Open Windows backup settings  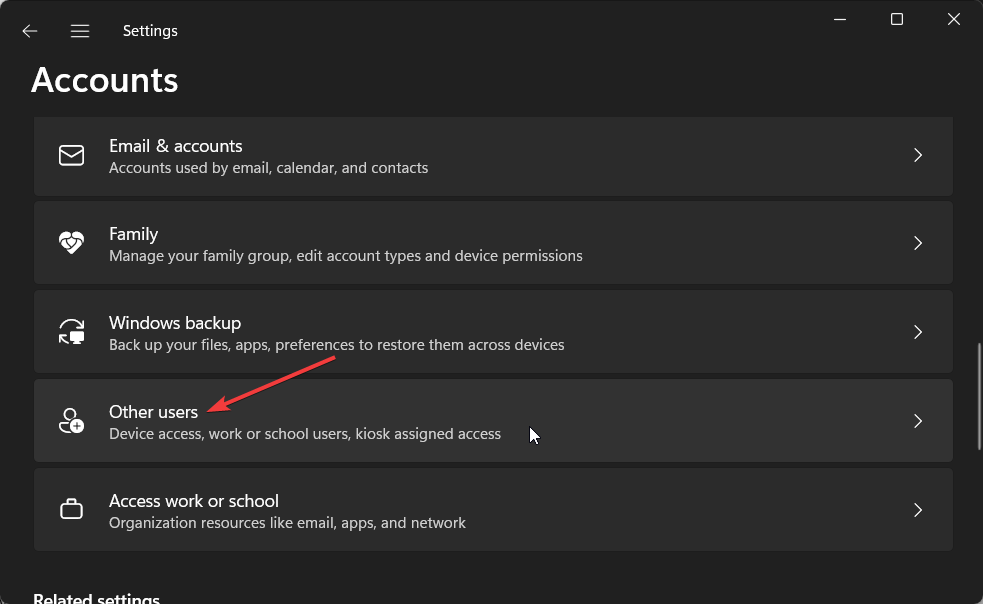pyautogui.click(x=493, y=332)
